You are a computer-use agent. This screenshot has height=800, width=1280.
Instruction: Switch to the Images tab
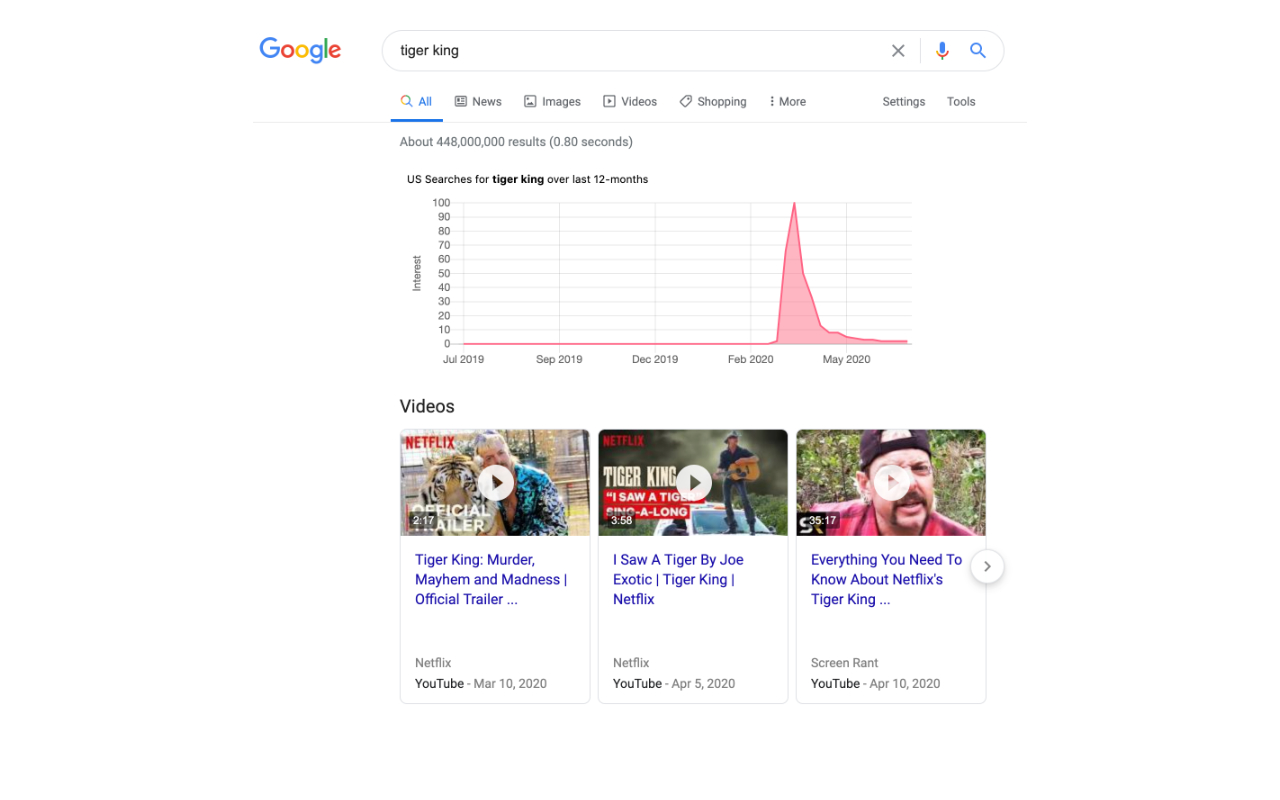[x=552, y=102]
